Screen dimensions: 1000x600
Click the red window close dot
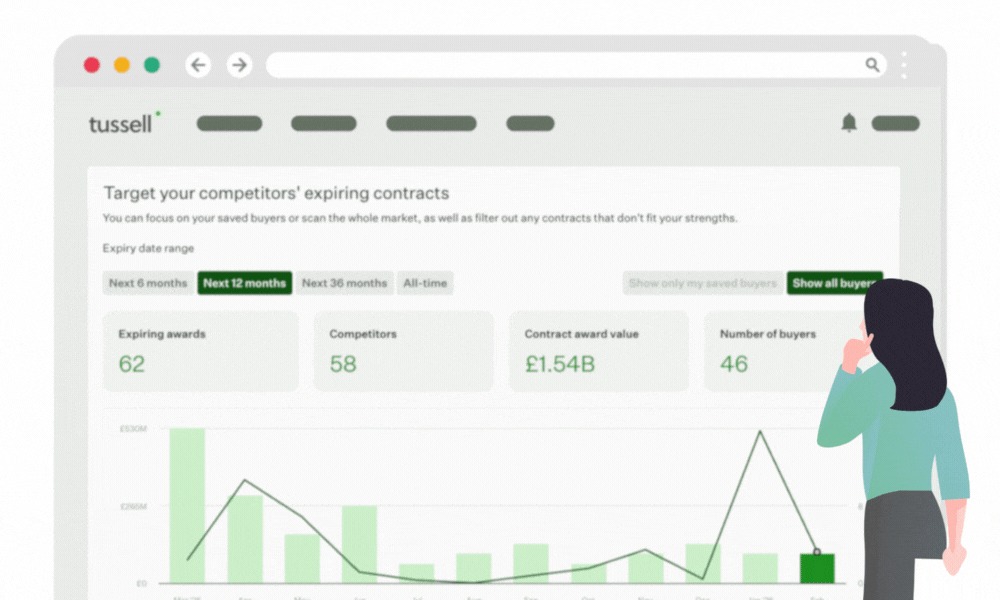tap(92, 65)
